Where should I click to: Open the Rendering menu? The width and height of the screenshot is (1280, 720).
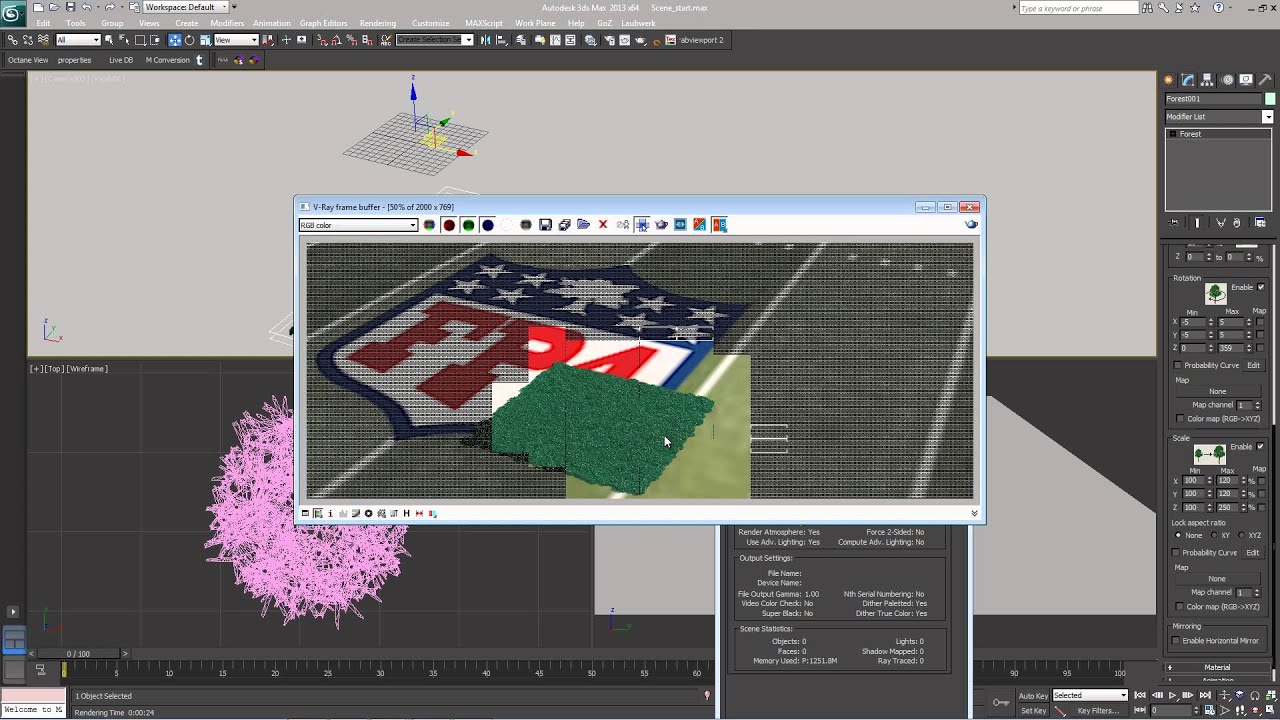[x=378, y=23]
